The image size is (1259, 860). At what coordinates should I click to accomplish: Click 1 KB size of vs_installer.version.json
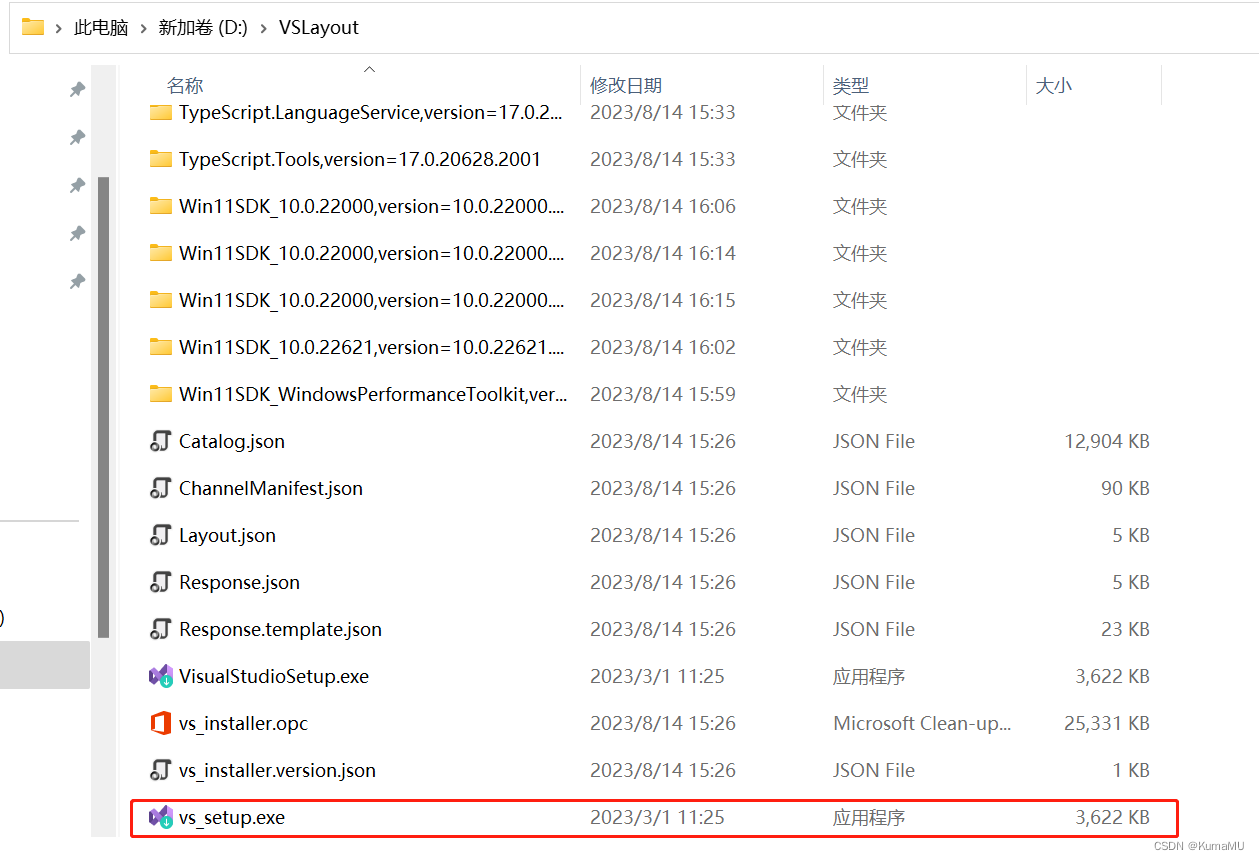[1131, 770]
